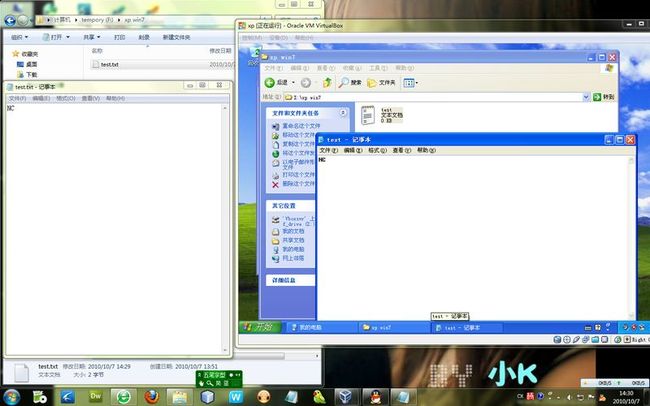Open the Organize (组织) dropdown in Windows 7 Explorer
Image resolution: width=650 pixels, height=406 pixels.
coord(19,37)
